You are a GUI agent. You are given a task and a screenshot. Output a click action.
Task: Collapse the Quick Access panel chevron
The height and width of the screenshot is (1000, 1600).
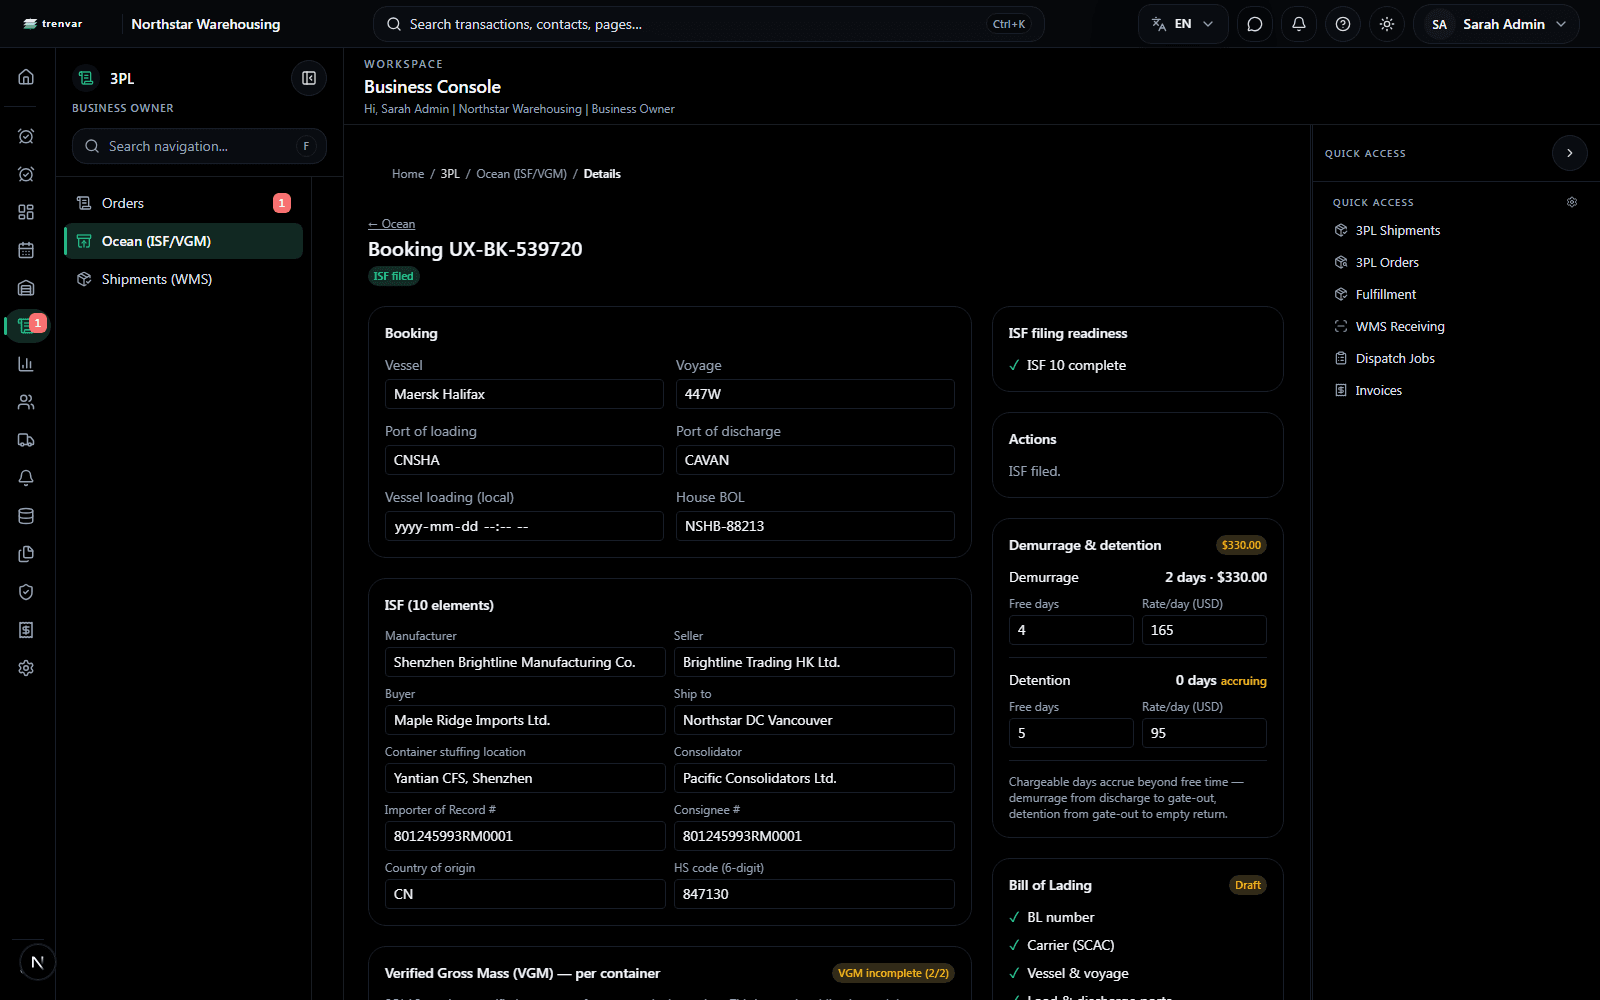tap(1570, 153)
